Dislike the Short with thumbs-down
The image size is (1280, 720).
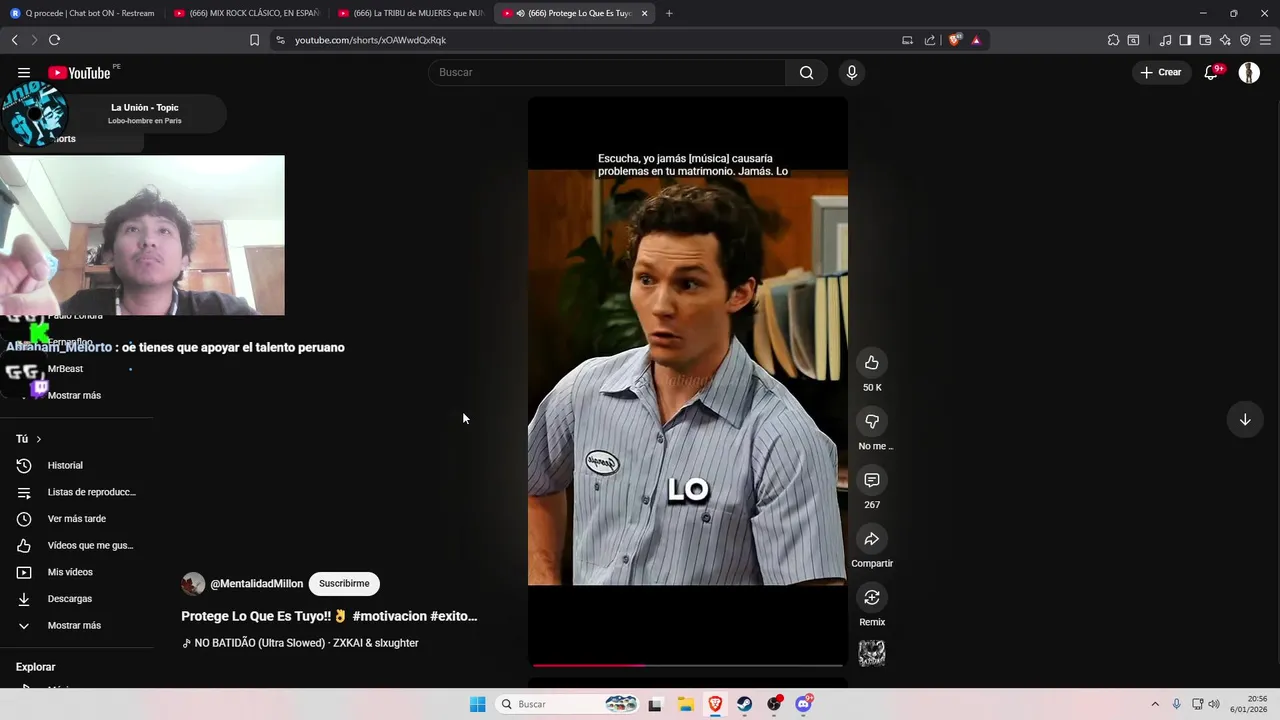click(872, 421)
